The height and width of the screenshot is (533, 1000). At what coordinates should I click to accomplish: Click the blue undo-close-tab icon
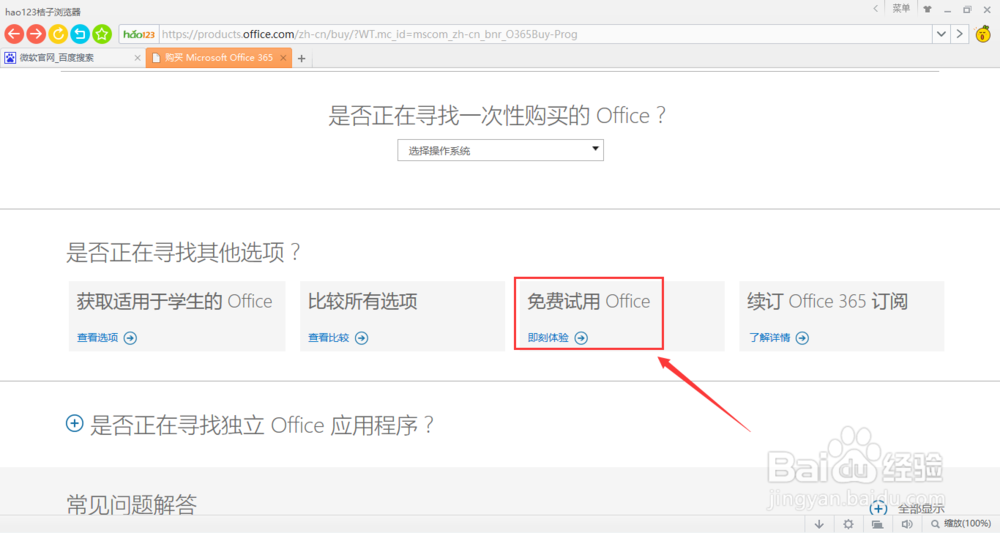[80, 34]
